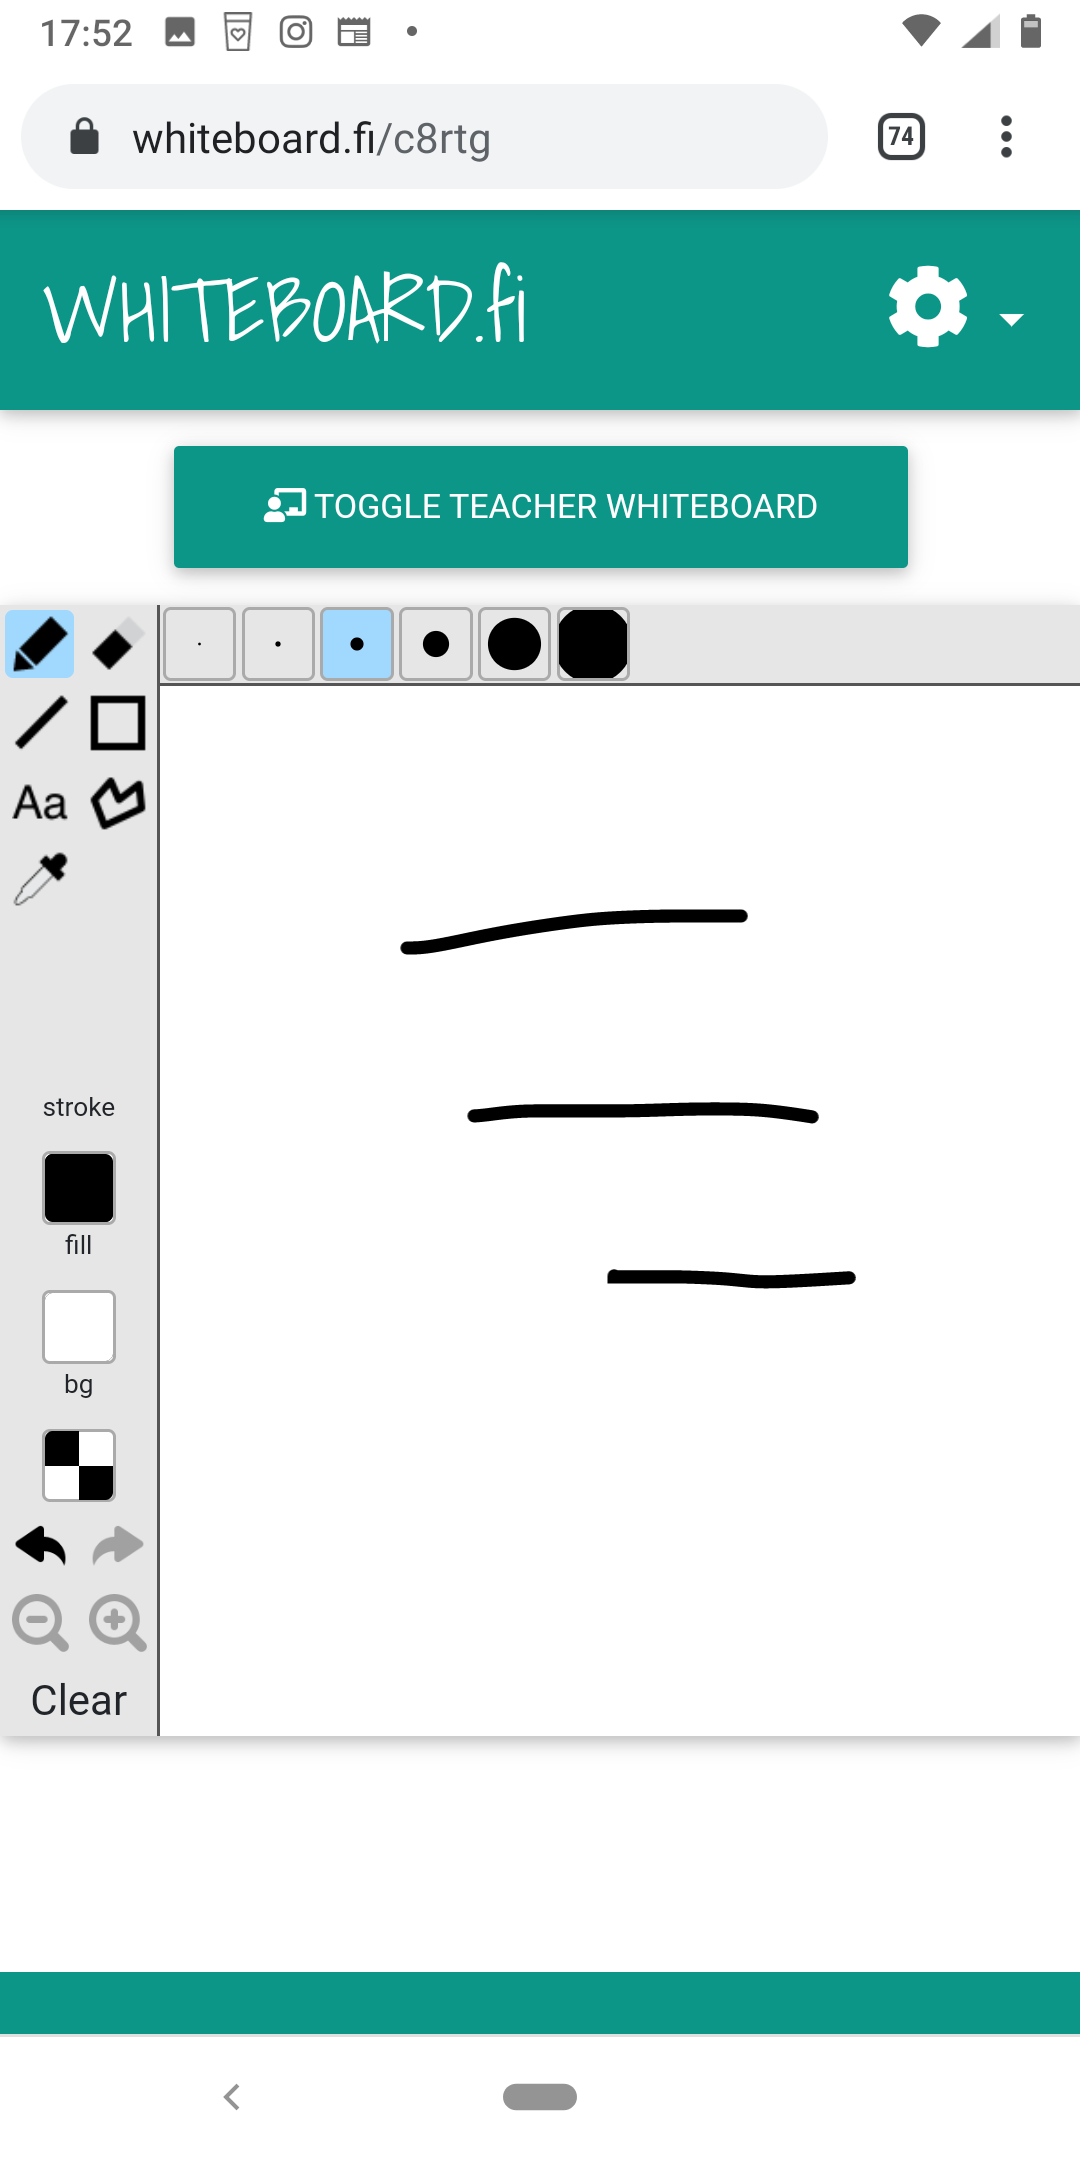Clear the whiteboard canvas
The width and height of the screenshot is (1080, 2160).
(79, 1700)
